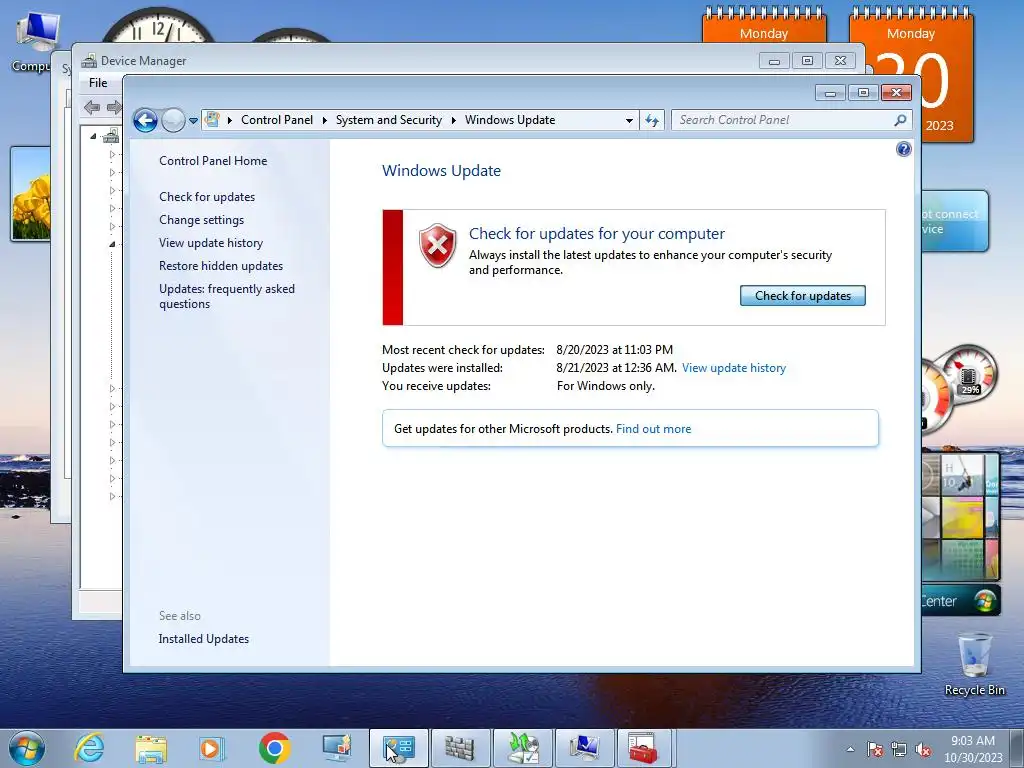1024x768 pixels.
Task: Open the red toolbox taskbar icon
Action: pyautogui.click(x=643, y=748)
